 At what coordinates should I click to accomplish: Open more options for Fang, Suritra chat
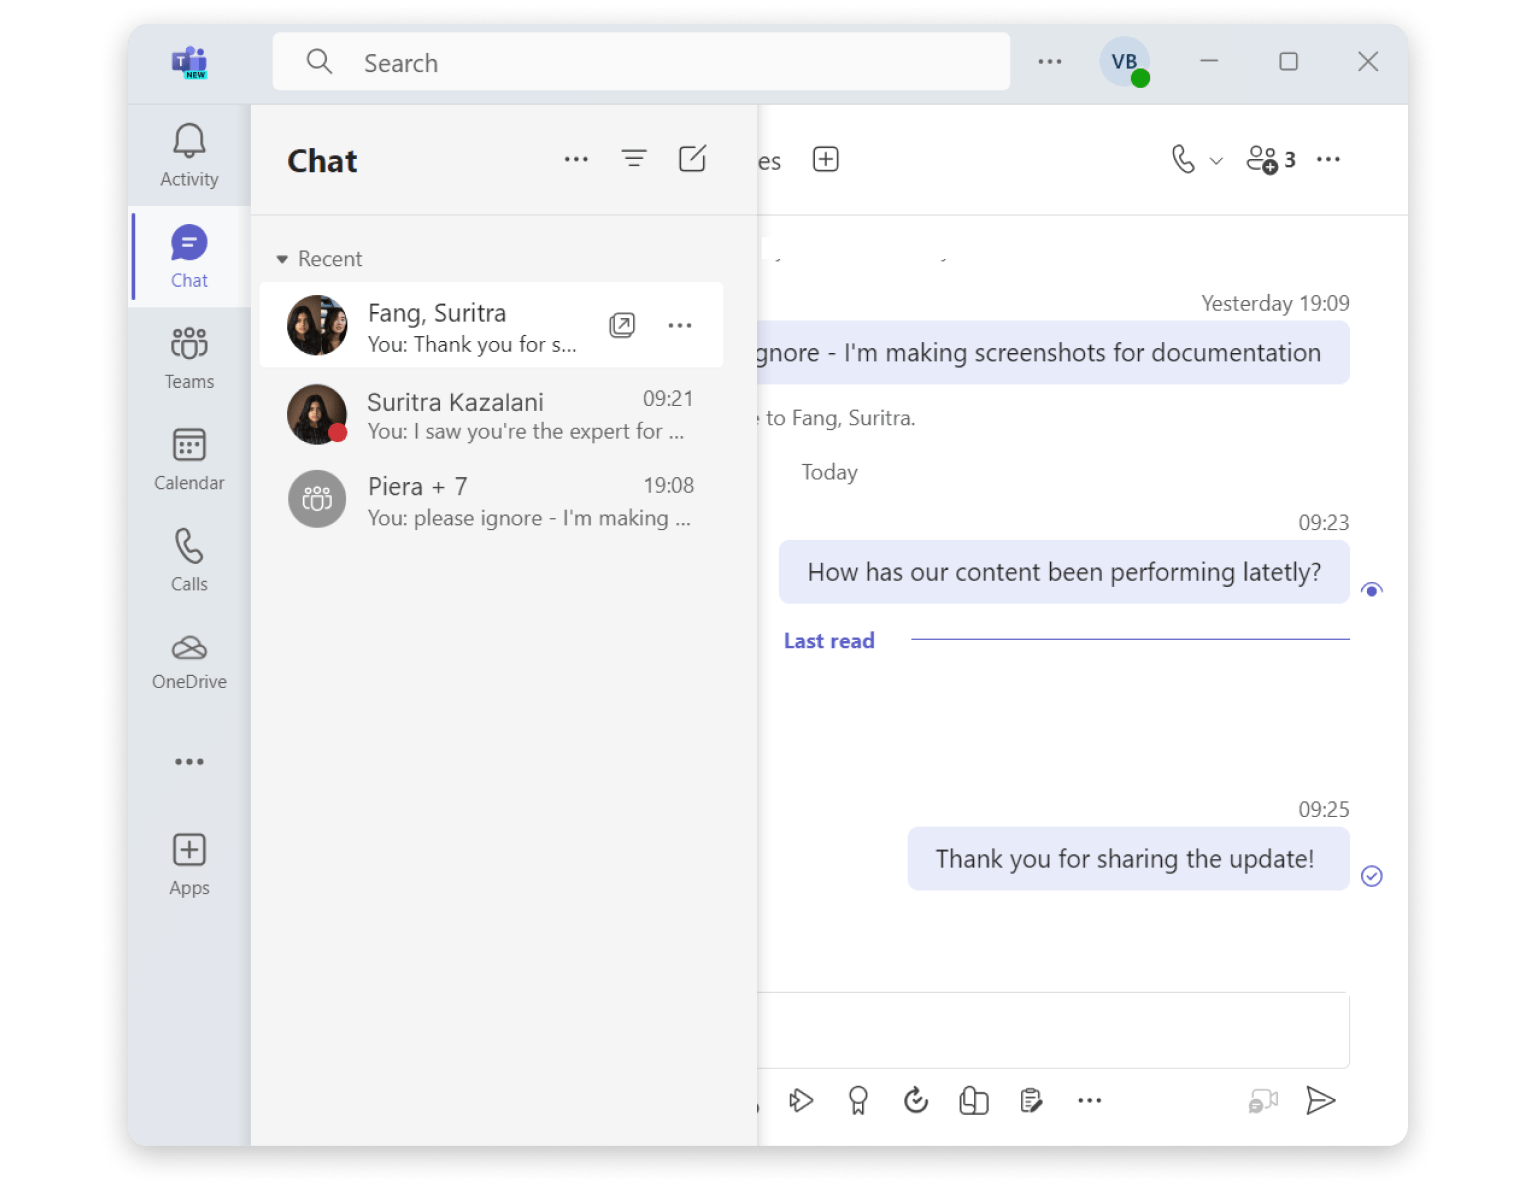(680, 325)
